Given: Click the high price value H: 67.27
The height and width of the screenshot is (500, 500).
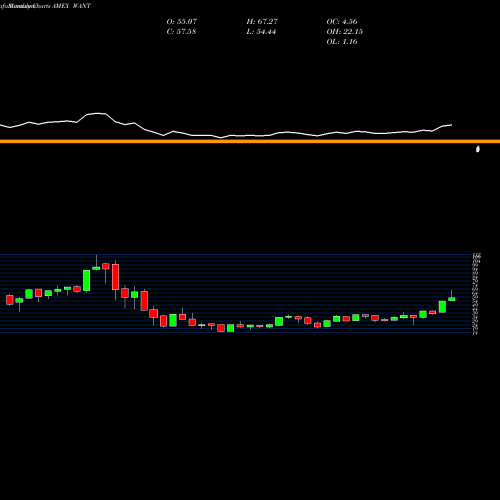Looking at the screenshot, I should coord(262,22).
